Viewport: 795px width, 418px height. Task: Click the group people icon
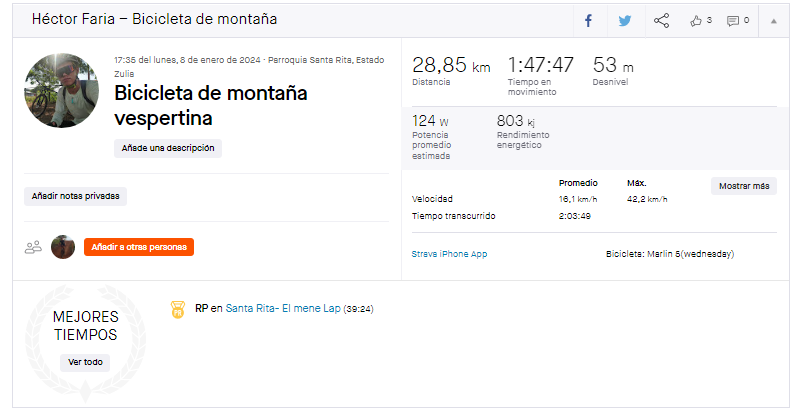pos(33,248)
